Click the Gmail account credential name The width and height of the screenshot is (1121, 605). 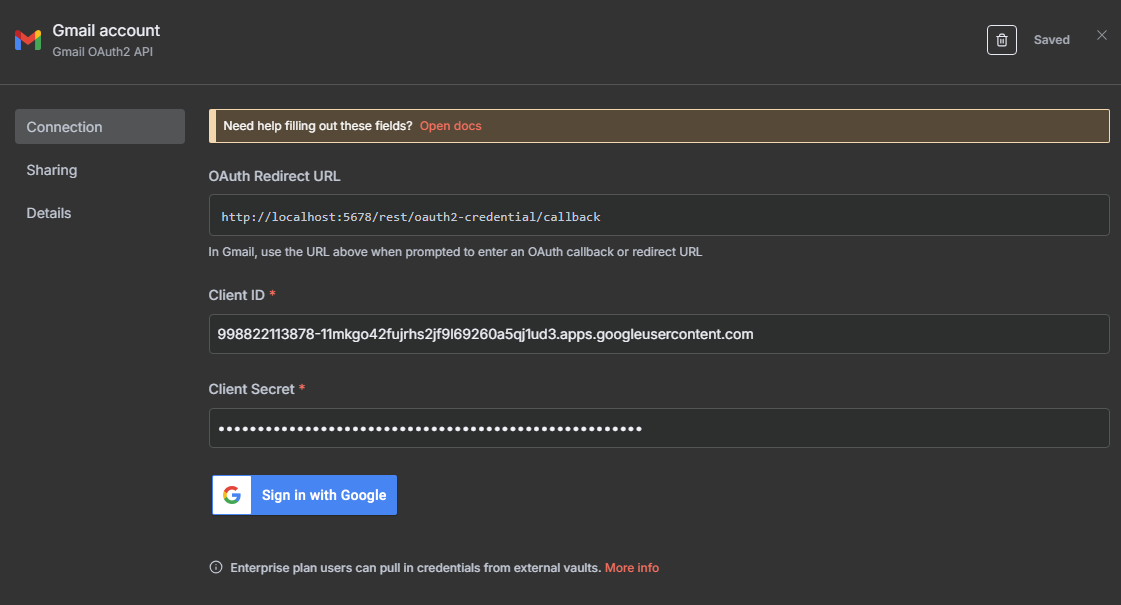pyautogui.click(x=106, y=31)
